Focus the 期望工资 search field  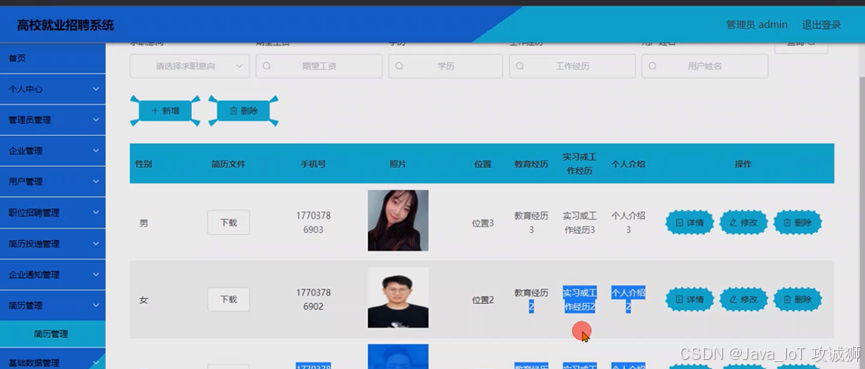click(x=319, y=66)
